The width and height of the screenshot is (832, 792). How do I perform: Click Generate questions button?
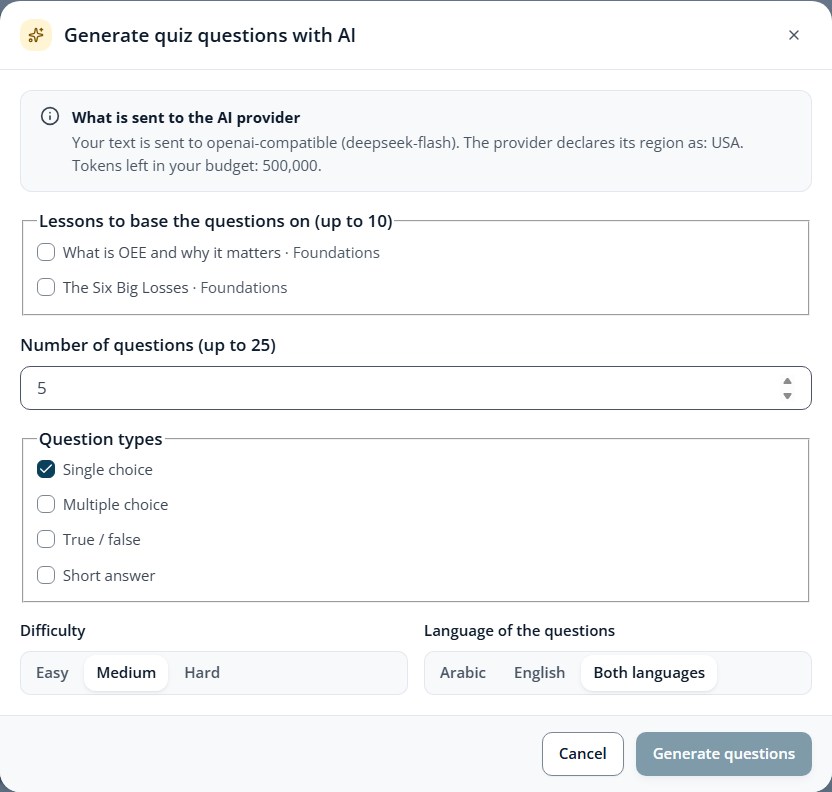point(724,753)
